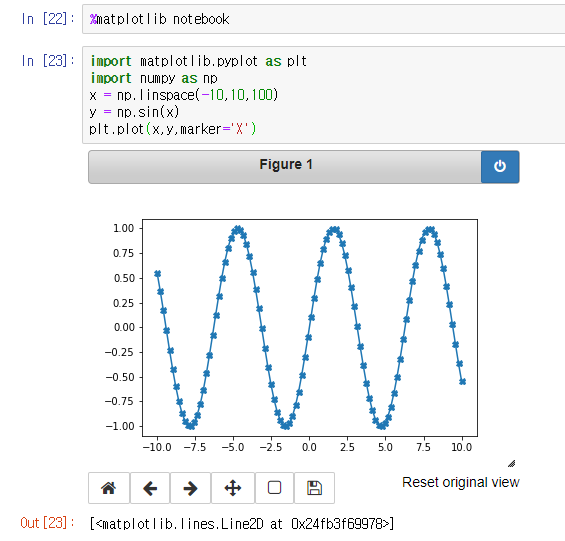Click the line 'y = np.sin(x)'

[x=134, y=112]
